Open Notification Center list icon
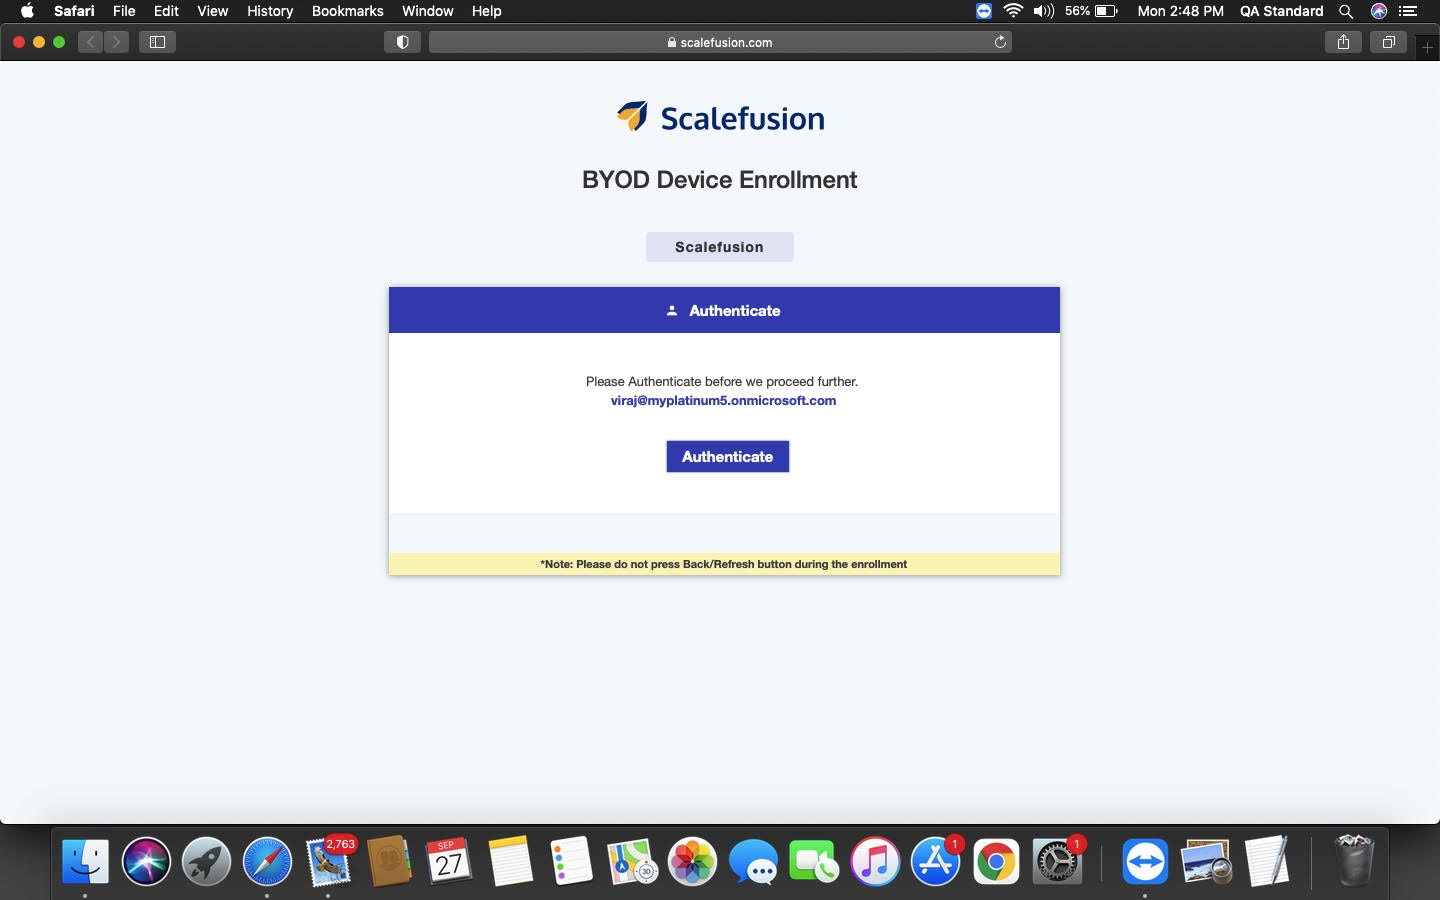The width and height of the screenshot is (1440, 900). pyautogui.click(x=1408, y=11)
